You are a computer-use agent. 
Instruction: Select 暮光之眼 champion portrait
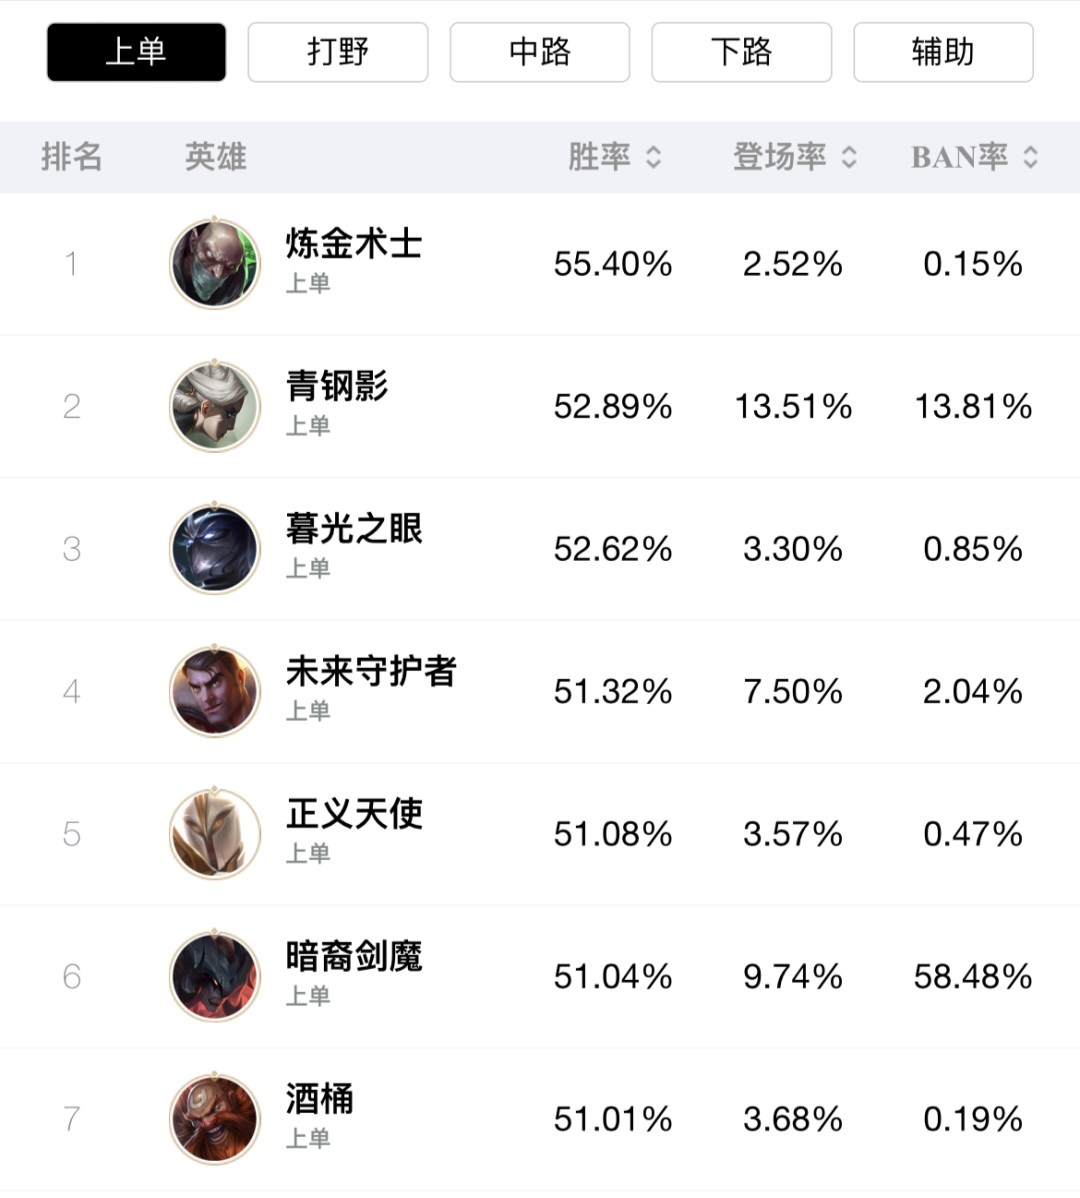click(215, 549)
